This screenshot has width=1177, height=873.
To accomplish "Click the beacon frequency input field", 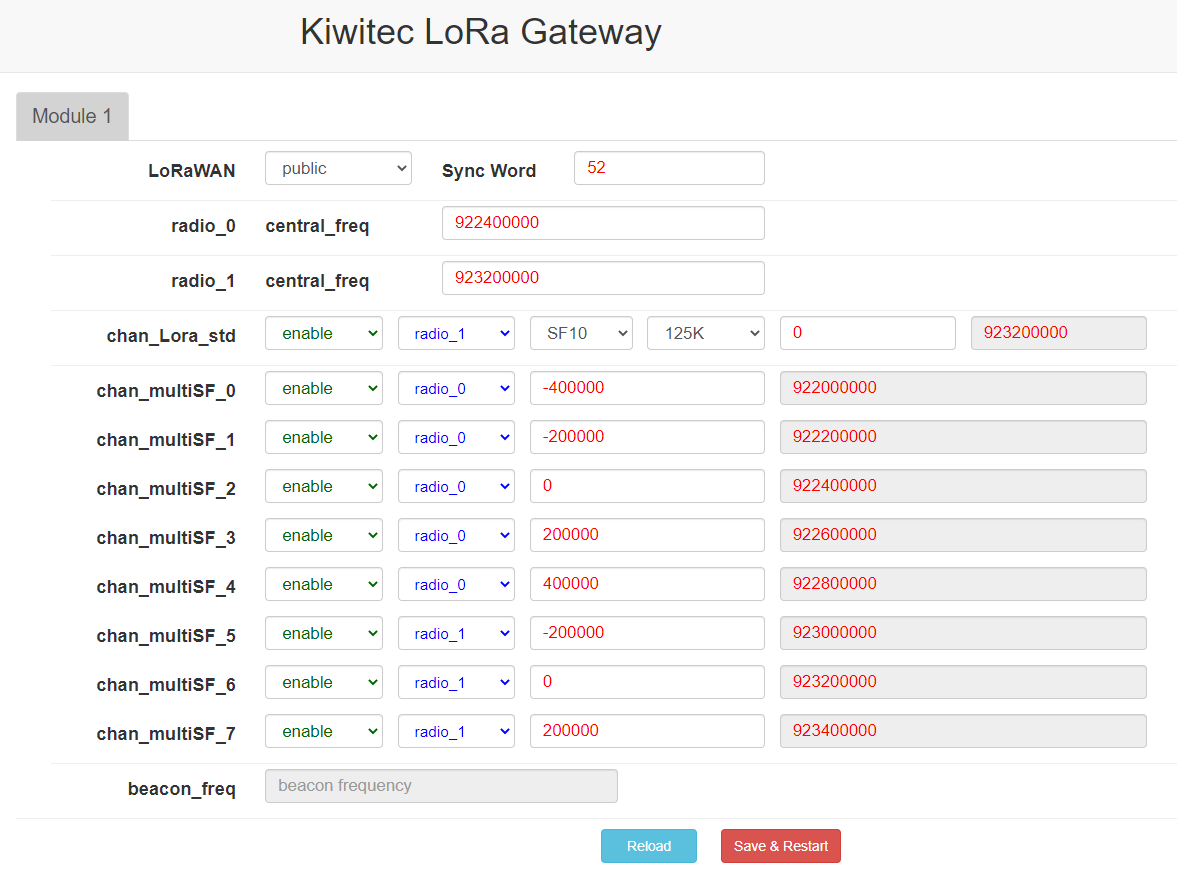I will [x=441, y=786].
